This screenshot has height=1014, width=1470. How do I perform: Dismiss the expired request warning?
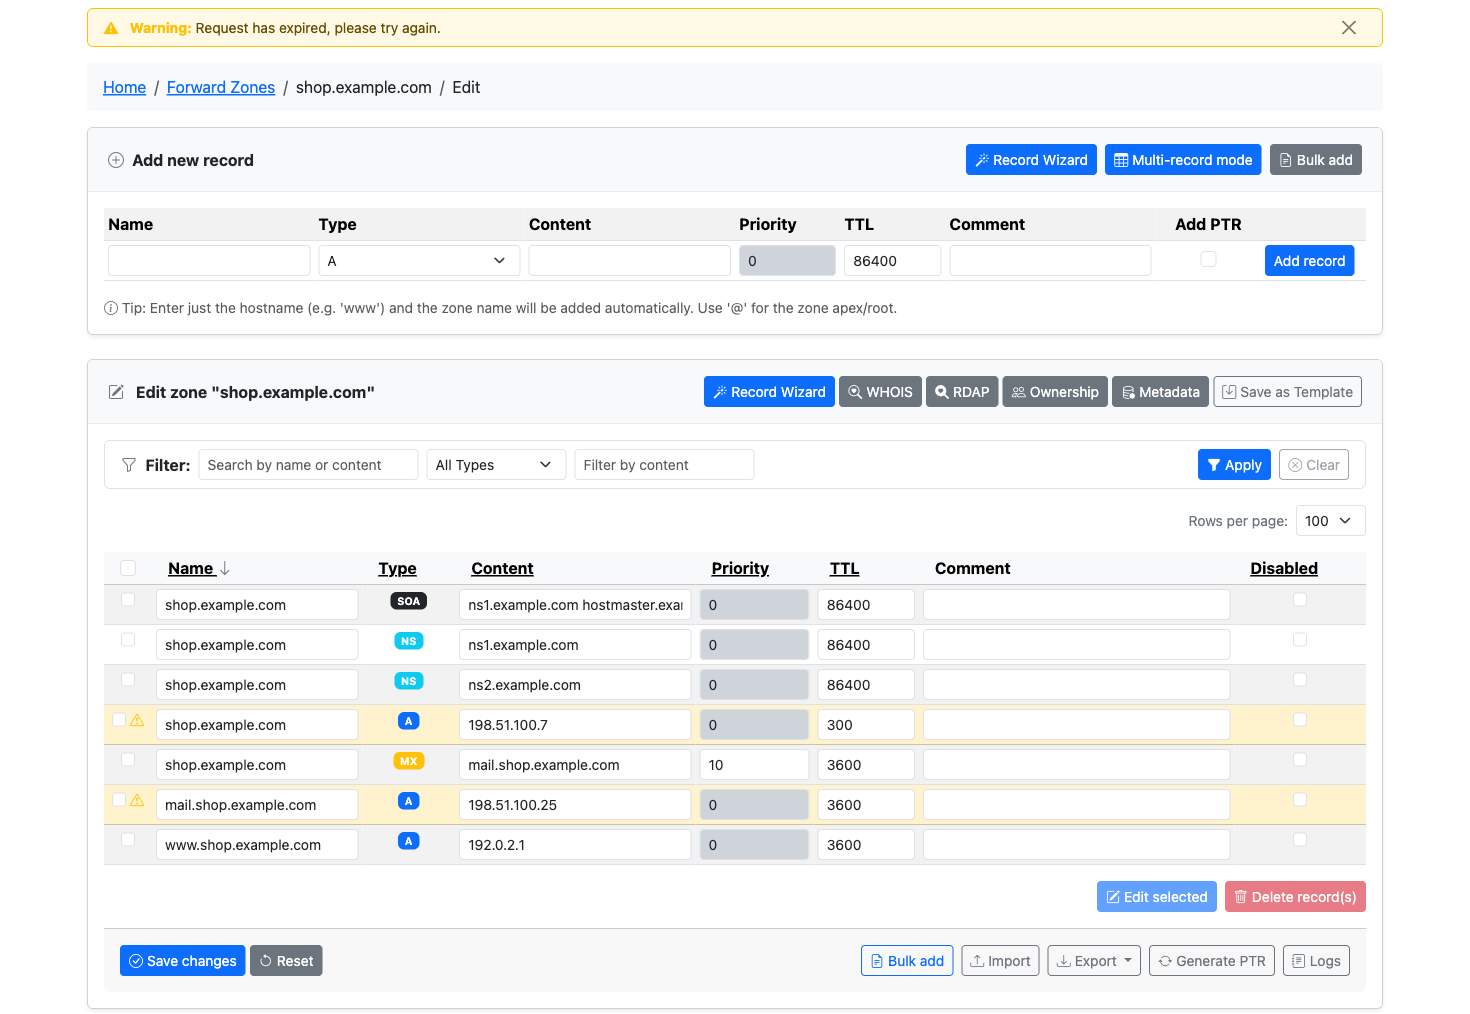click(1349, 28)
